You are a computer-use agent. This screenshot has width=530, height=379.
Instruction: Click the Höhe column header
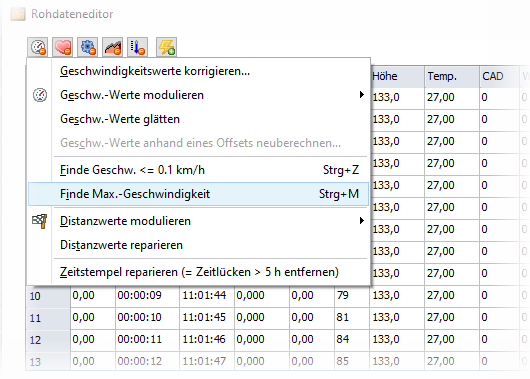coord(398,76)
